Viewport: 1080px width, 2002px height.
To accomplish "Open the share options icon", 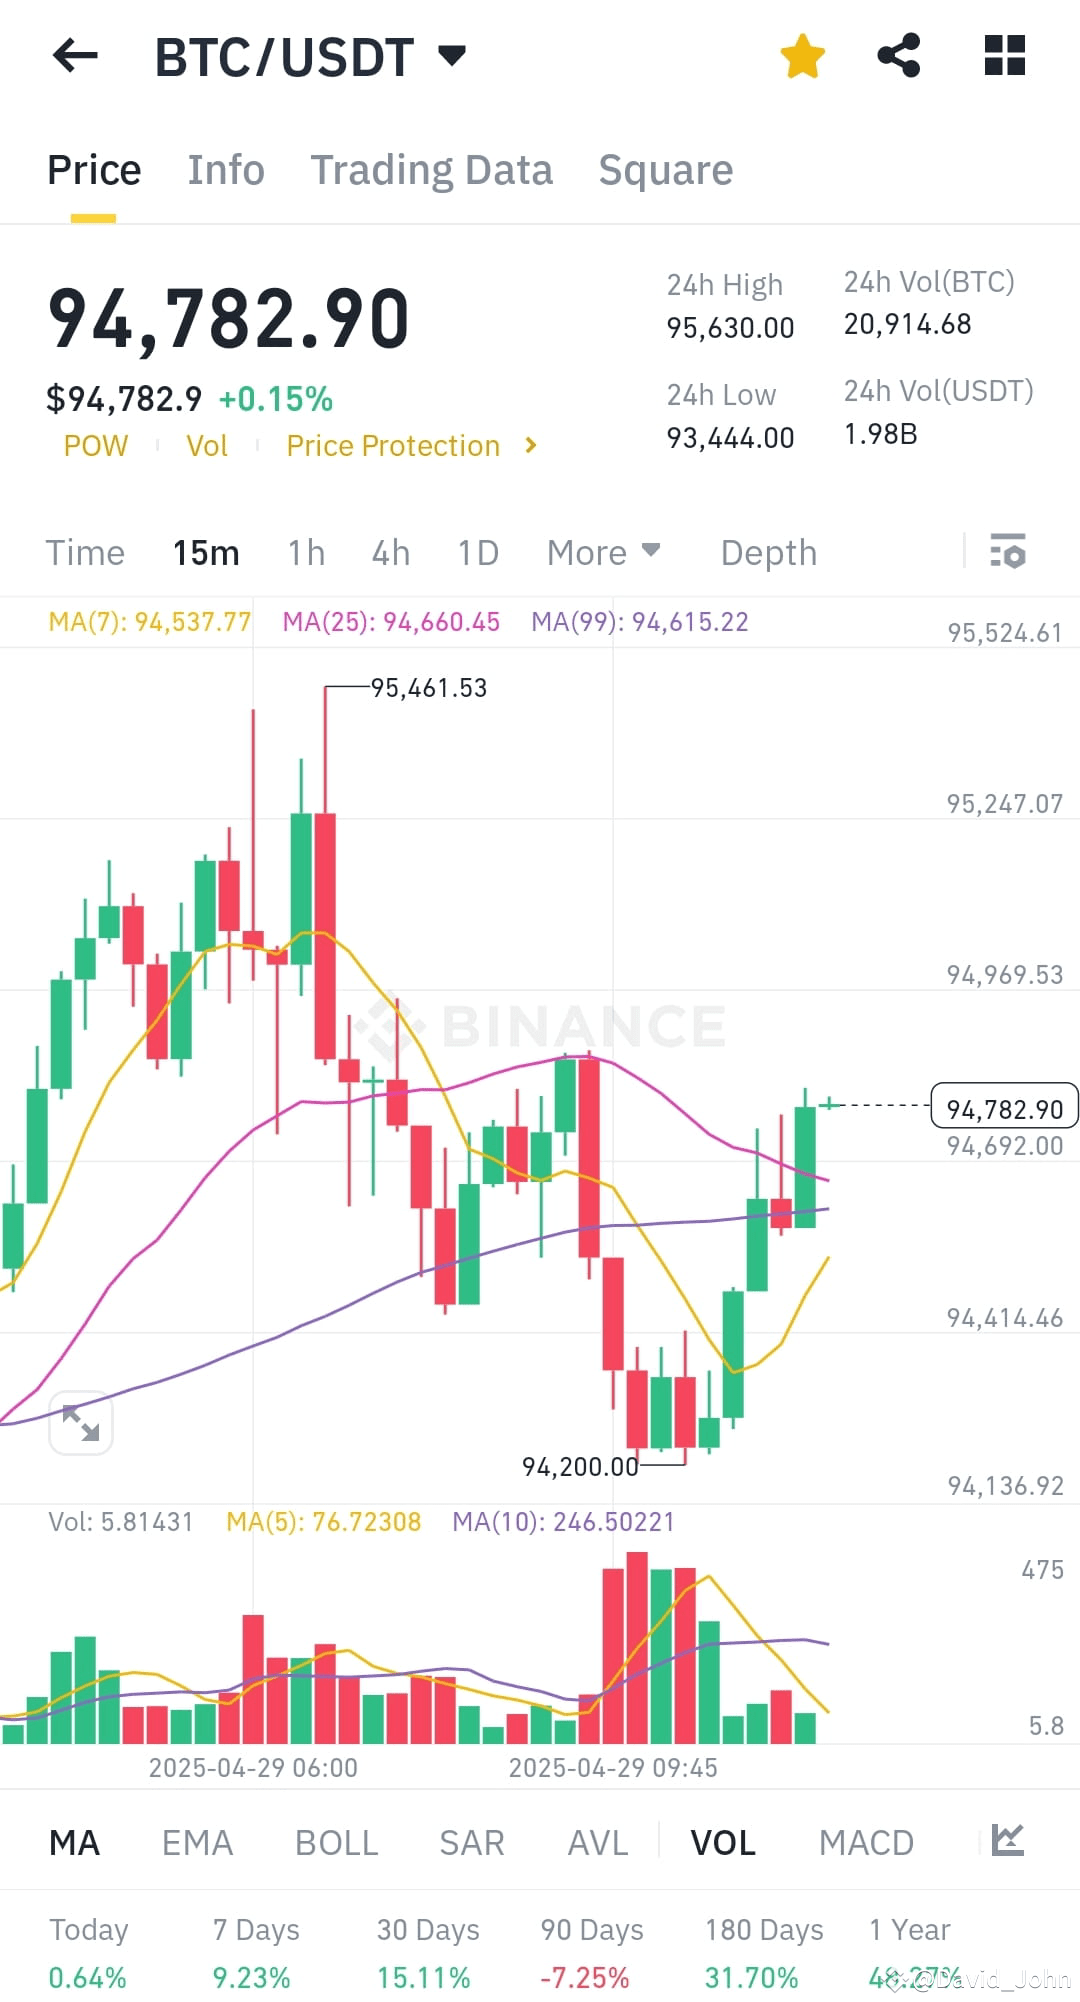I will coord(901,57).
